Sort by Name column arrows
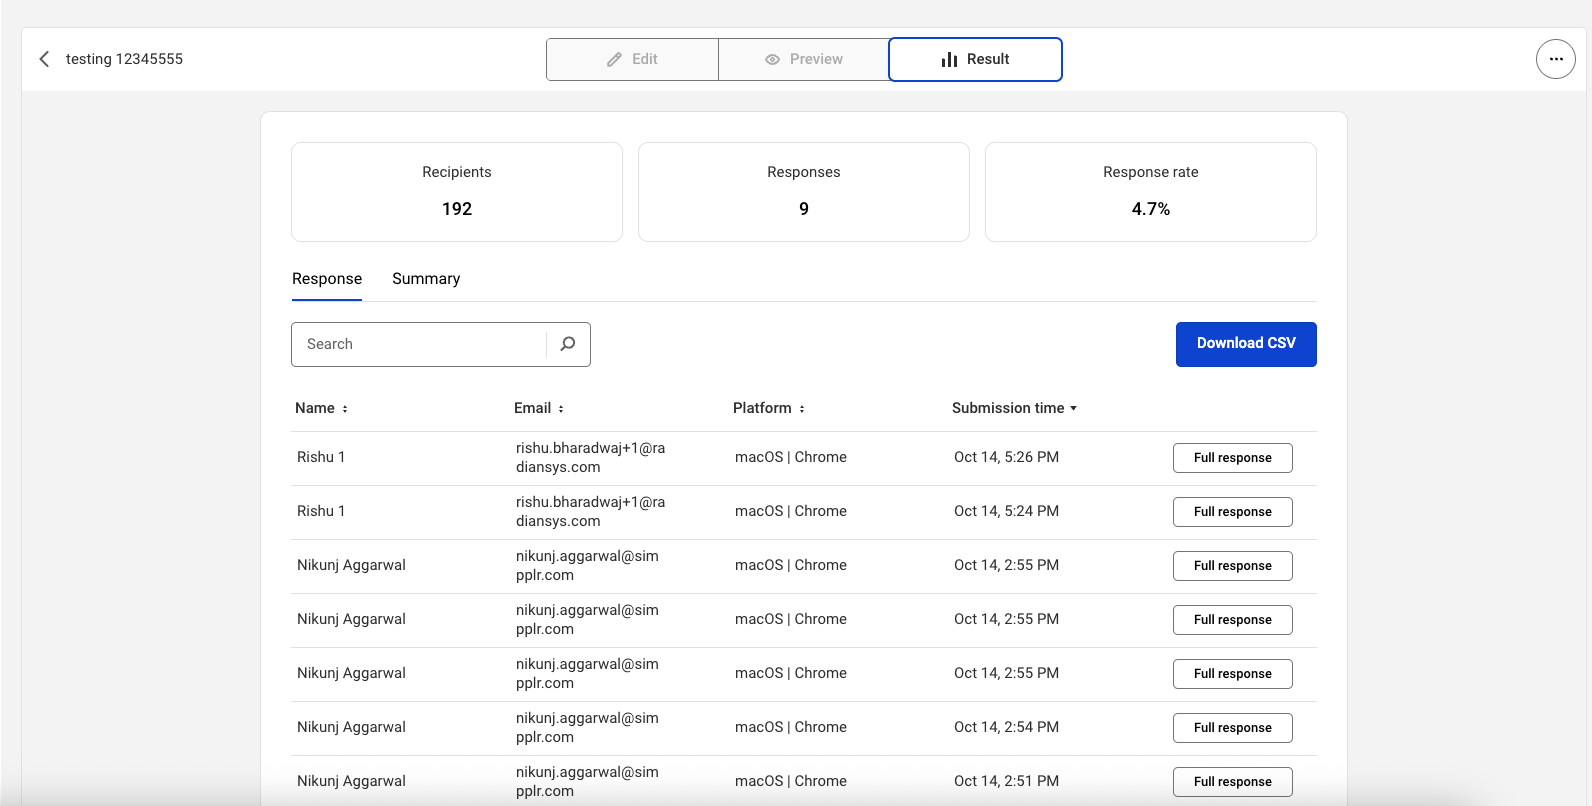Viewport: 1592px width, 806px height. click(x=345, y=409)
